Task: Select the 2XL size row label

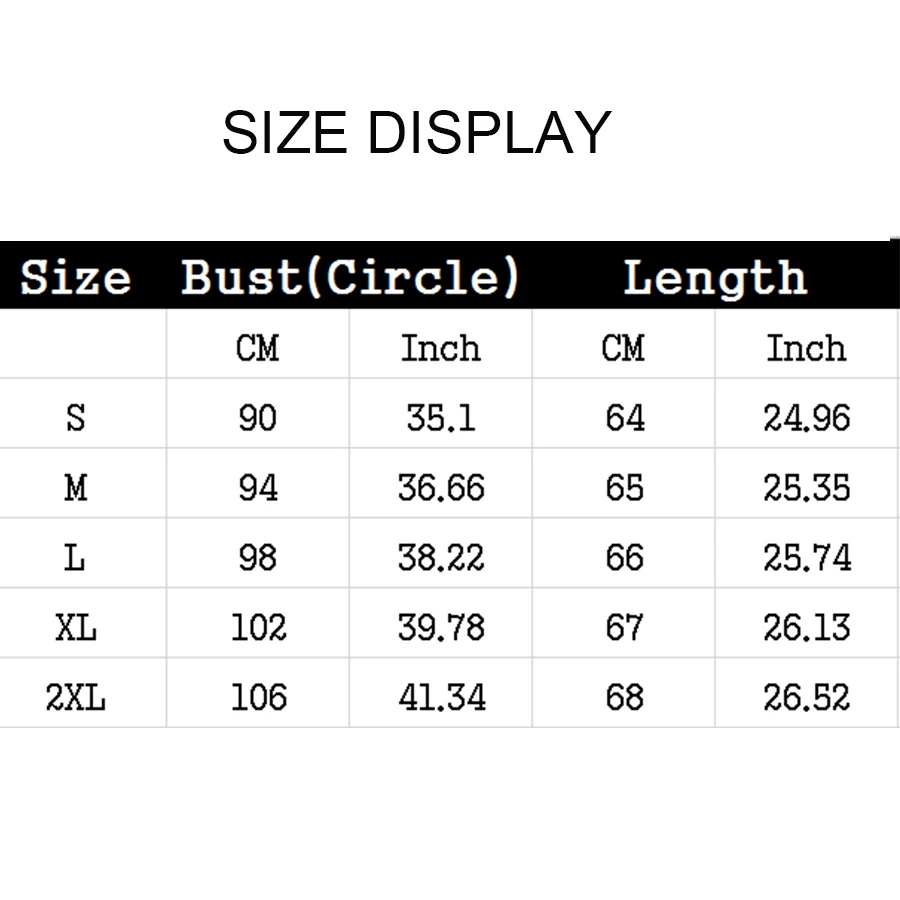Action: (x=76, y=697)
